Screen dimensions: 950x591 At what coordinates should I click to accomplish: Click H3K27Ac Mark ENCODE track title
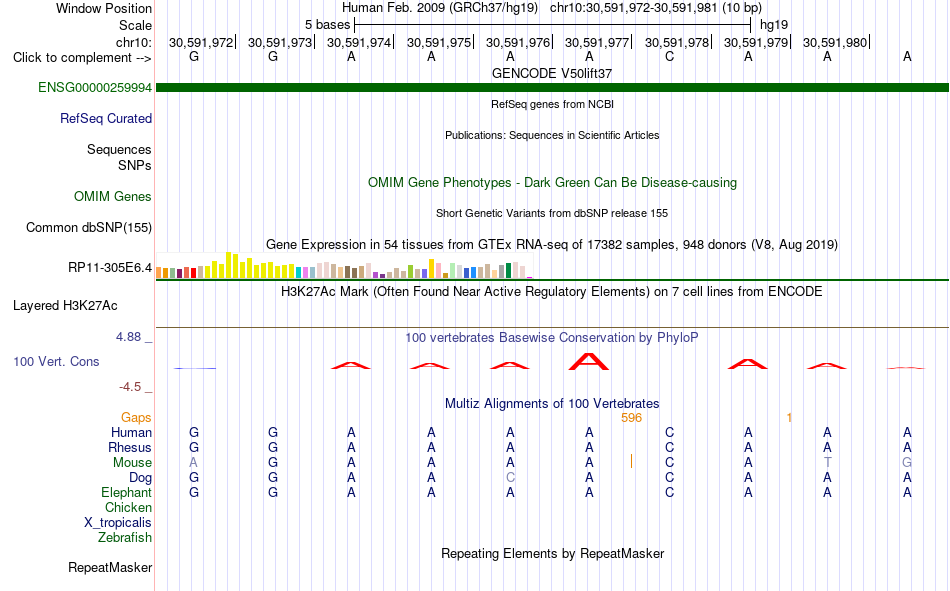[x=552, y=292]
